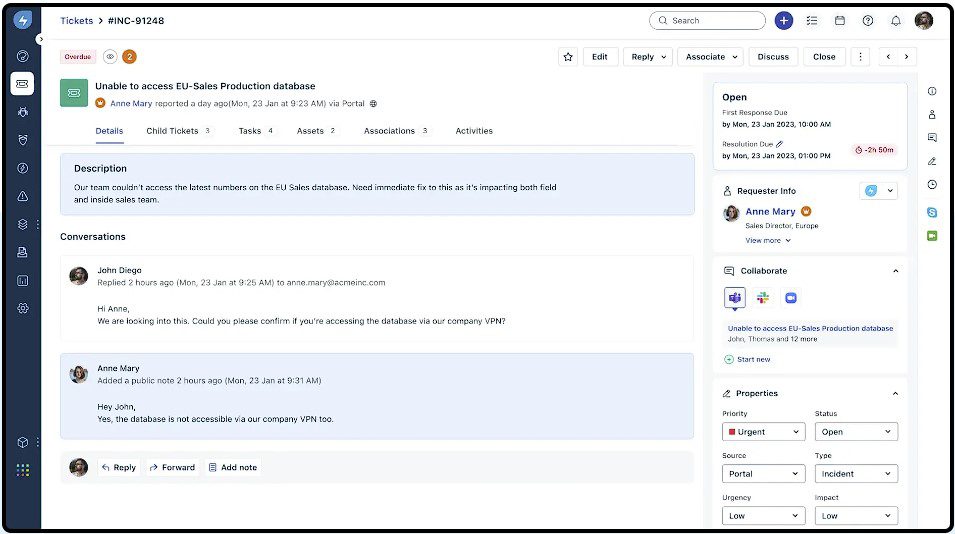The height and width of the screenshot is (534, 955).
Task: Select the Zoom collaborate icon
Action: coord(790,298)
